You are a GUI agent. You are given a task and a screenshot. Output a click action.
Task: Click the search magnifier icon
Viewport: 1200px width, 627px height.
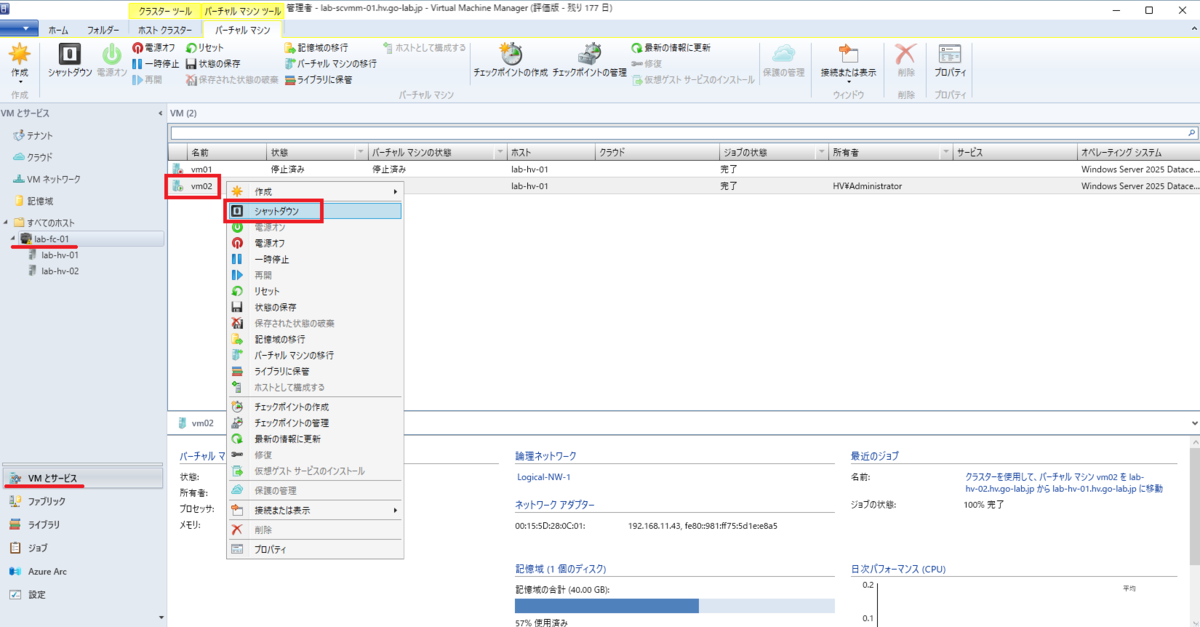click(x=1191, y=132)
